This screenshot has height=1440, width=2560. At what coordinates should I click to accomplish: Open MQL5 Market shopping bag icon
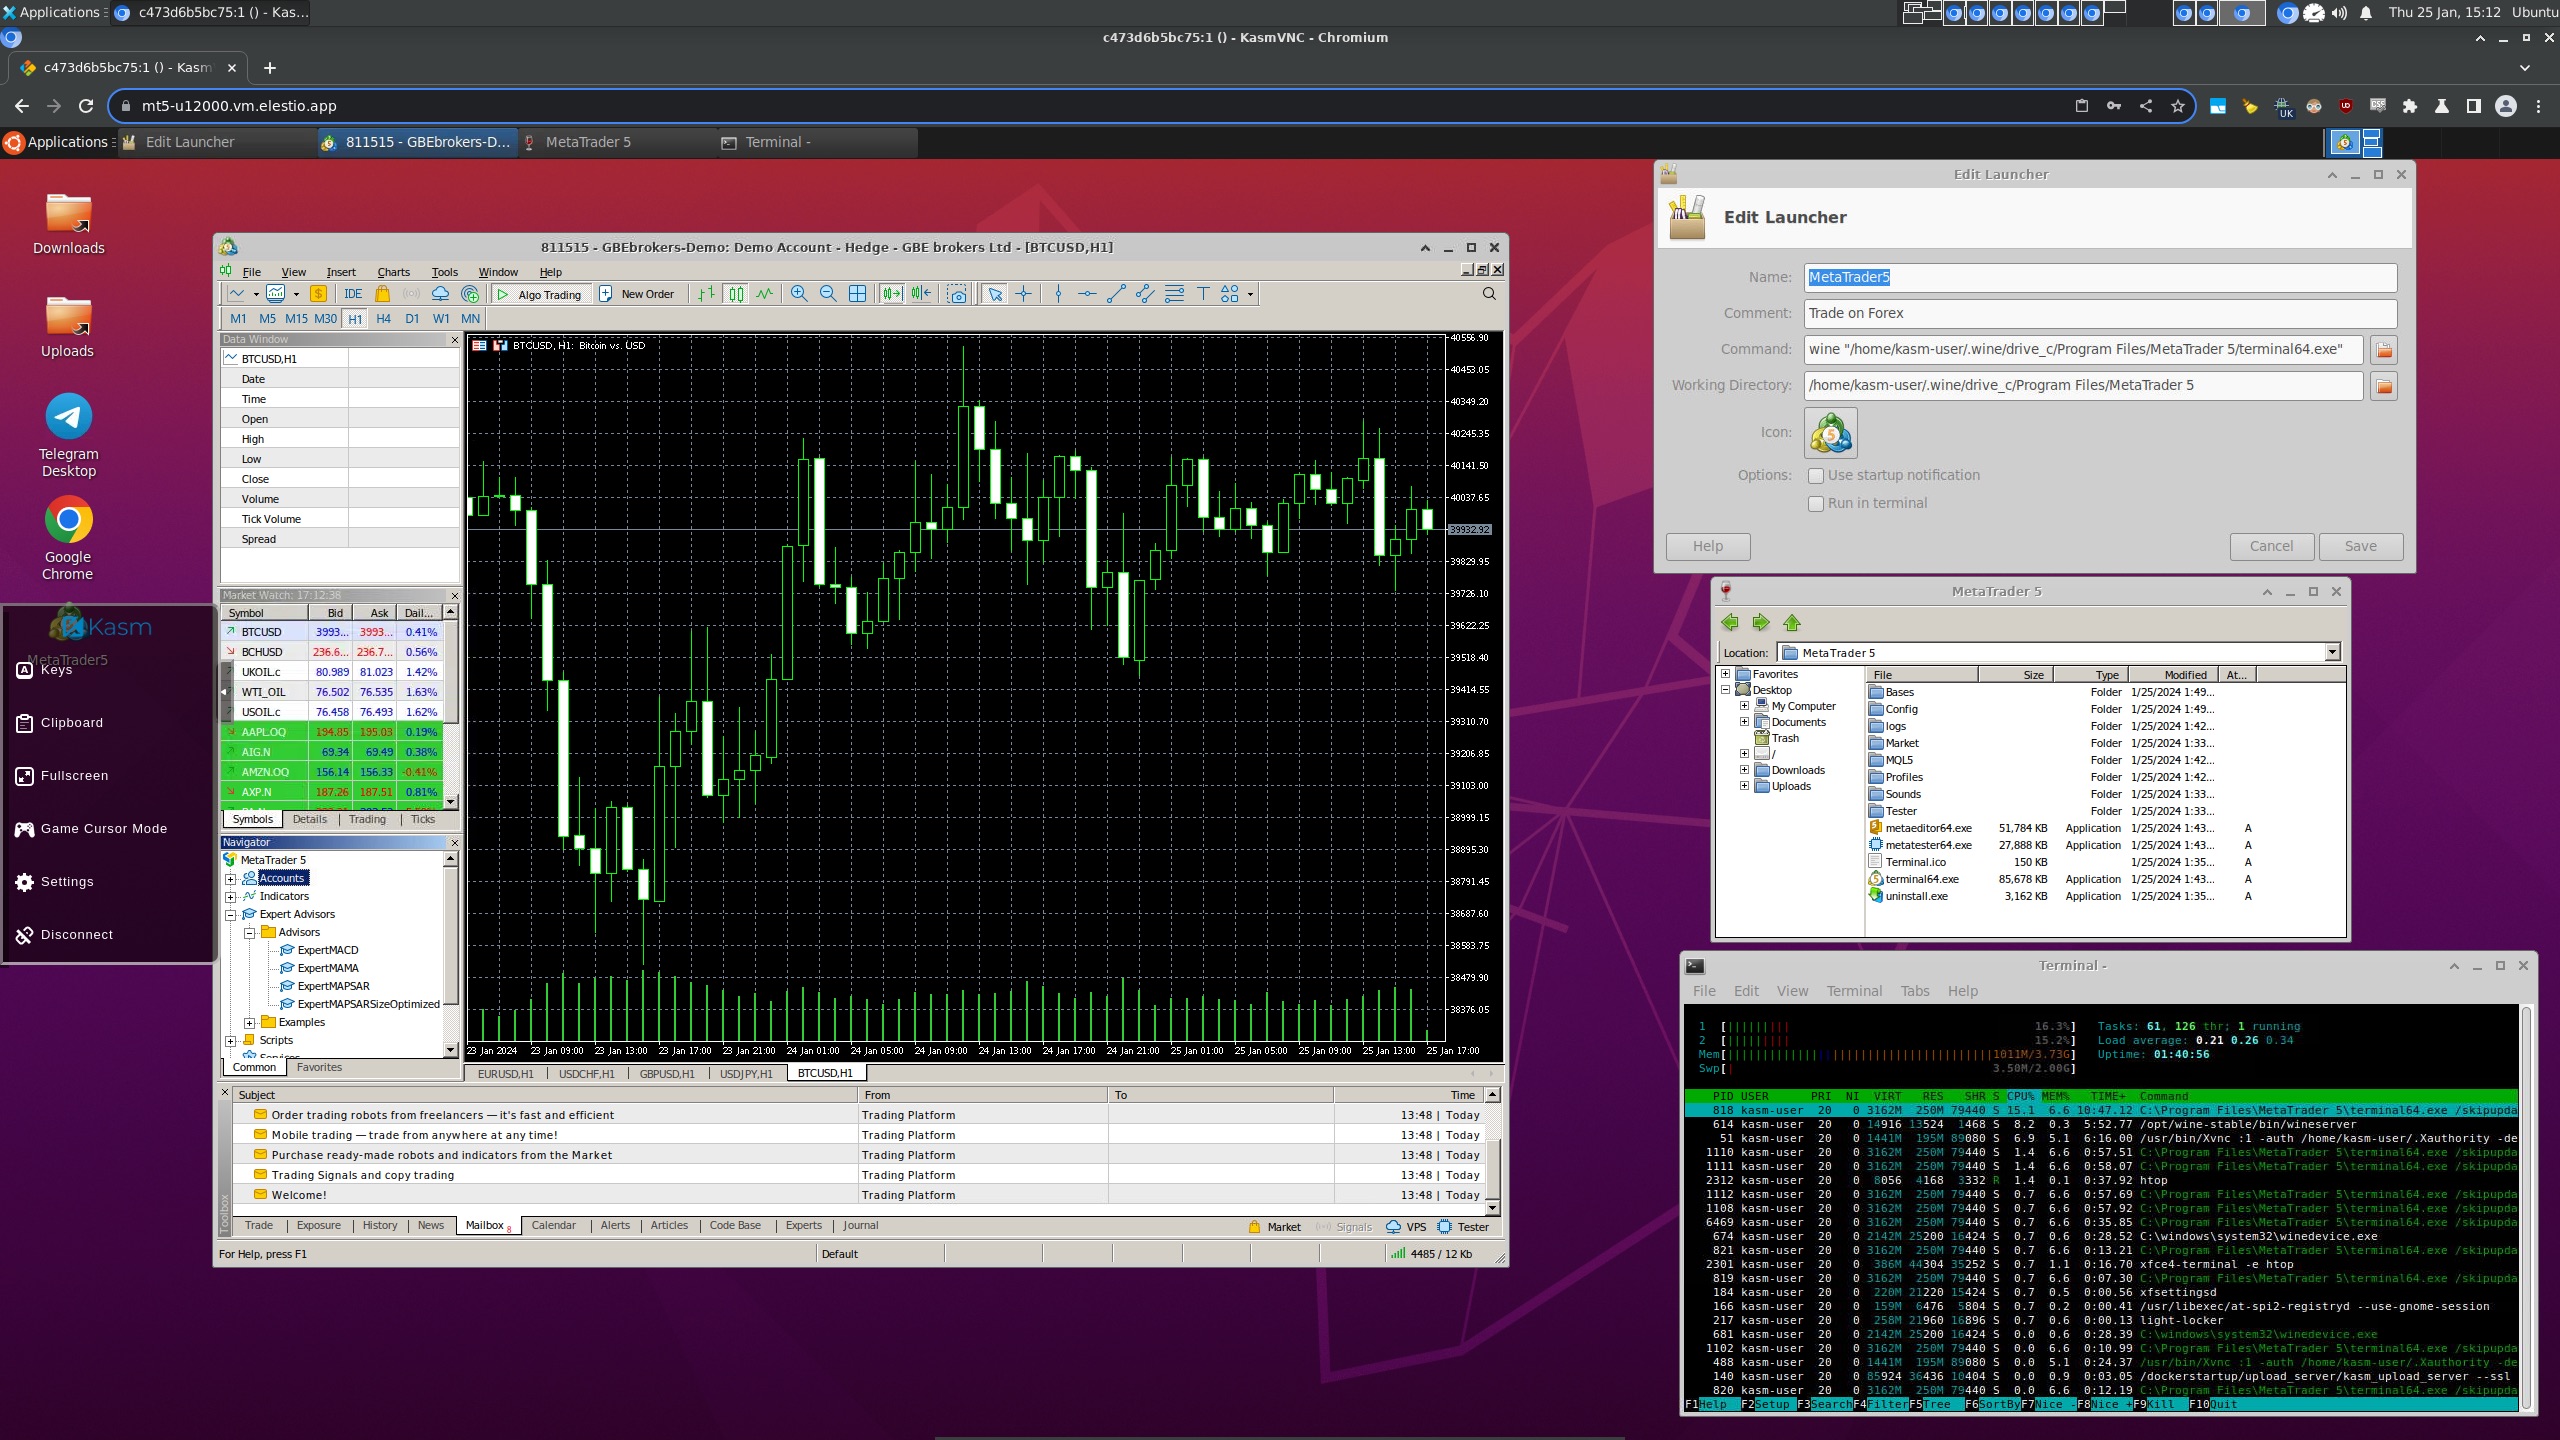pos(382,294)
